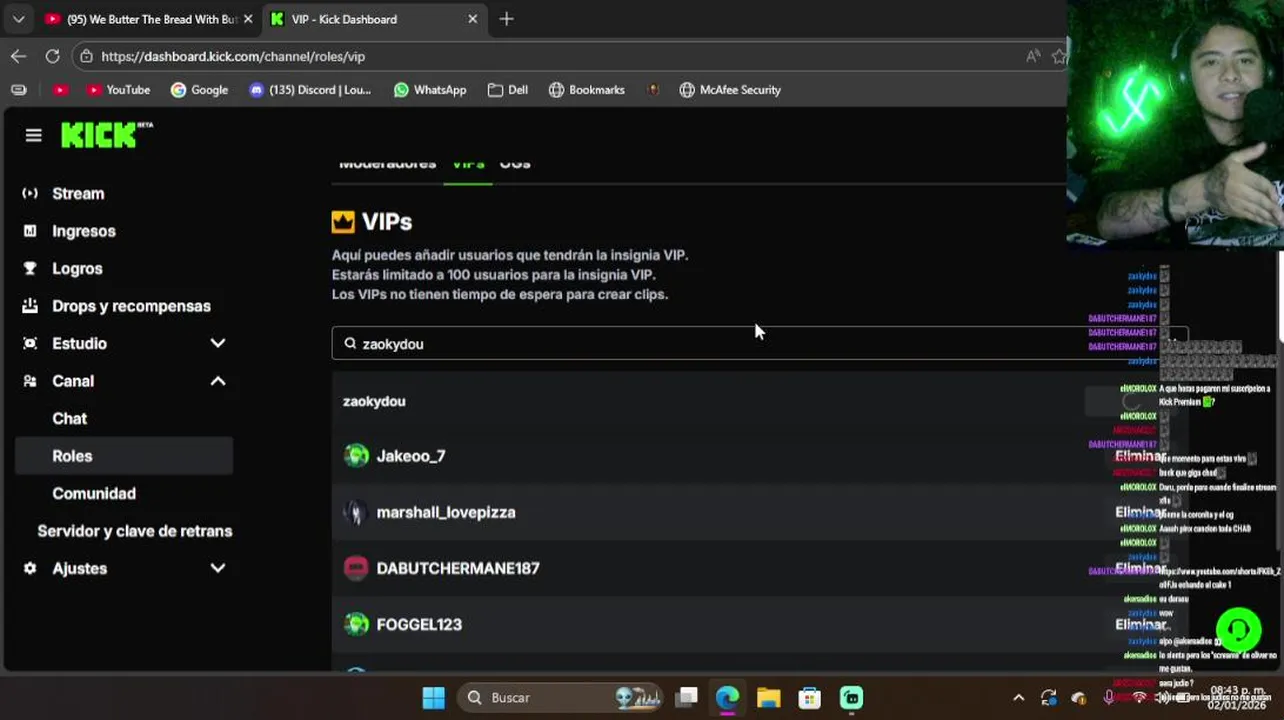Go back in the browser
1284x720 pixels.
point(18,57)
